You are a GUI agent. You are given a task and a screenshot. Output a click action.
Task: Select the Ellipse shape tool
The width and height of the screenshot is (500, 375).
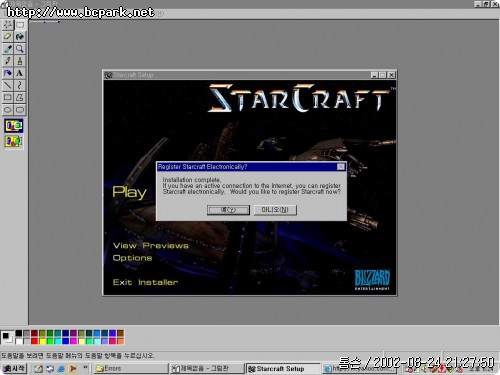tap(8, 110)
